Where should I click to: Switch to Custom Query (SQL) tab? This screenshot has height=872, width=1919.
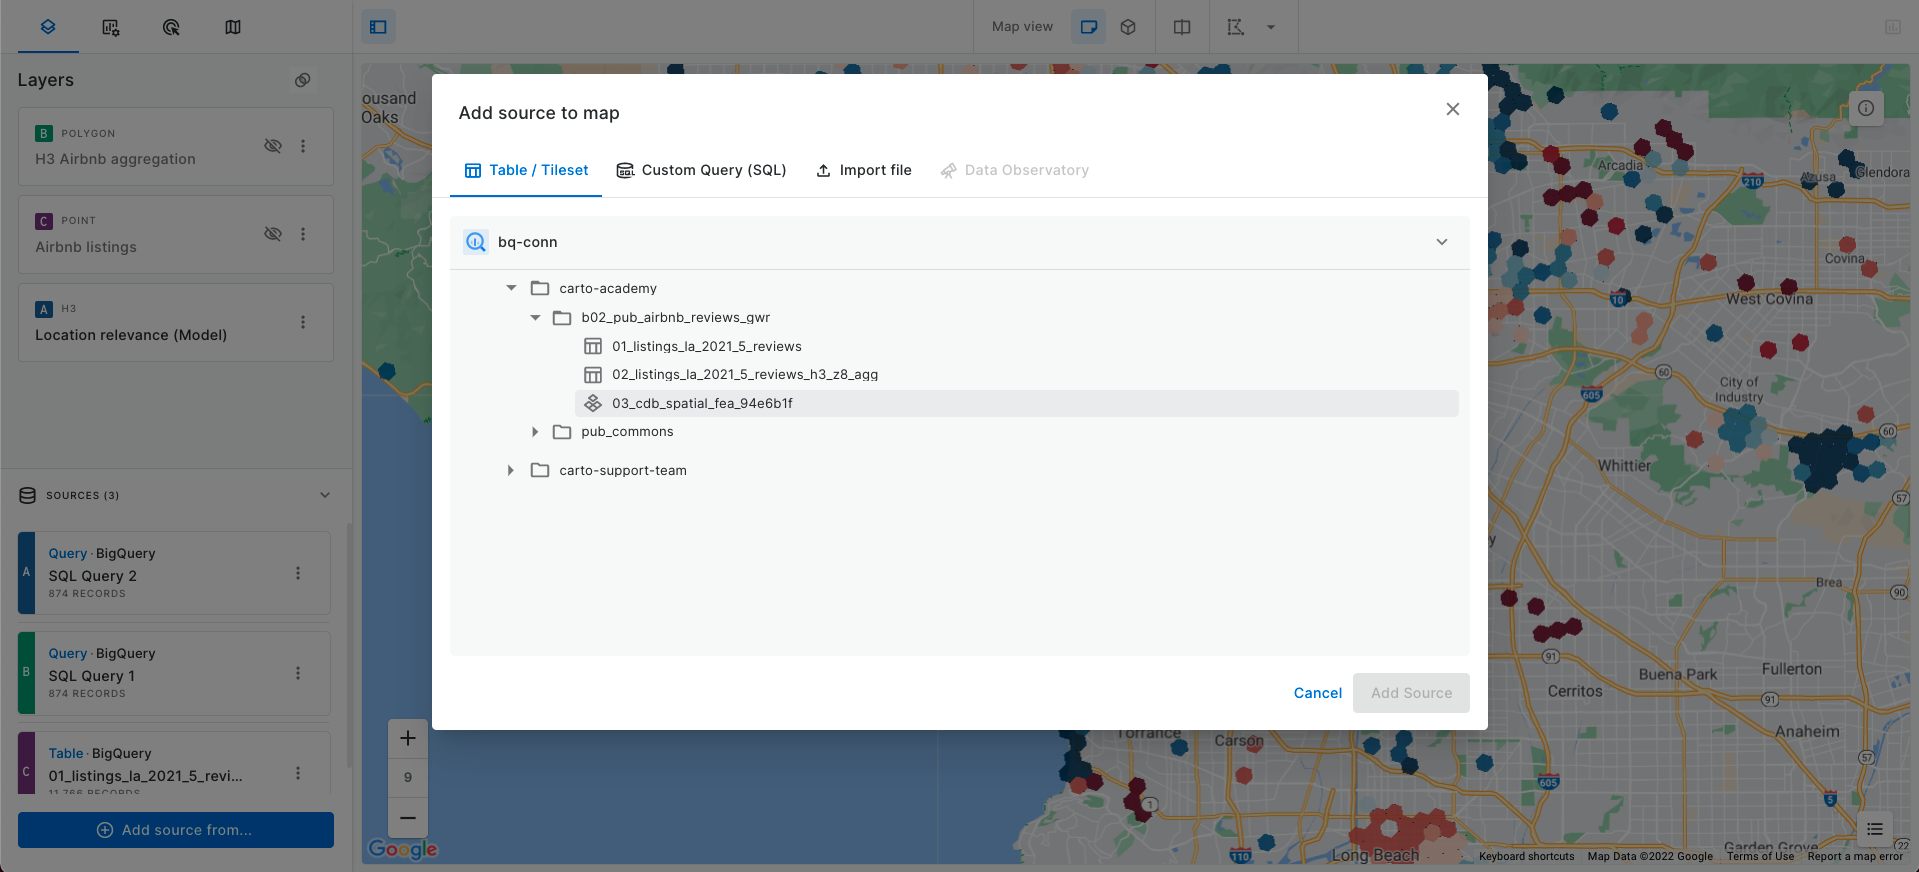pyautogui.click(x=702, y=170)
